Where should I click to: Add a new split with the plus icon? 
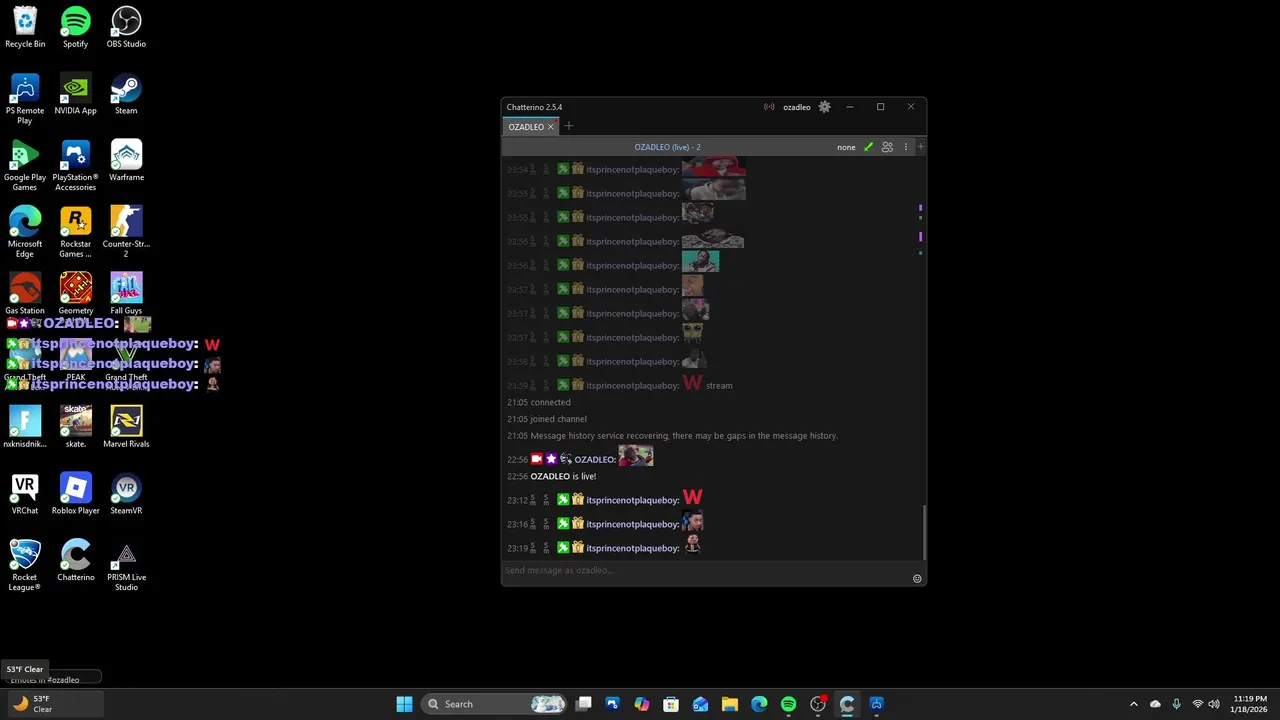pyautogui.click(x=920, y=147)
